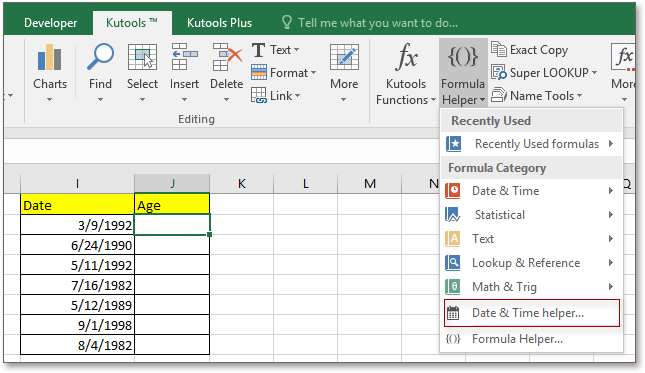Choose Date & Time helper menu item
The width and height of the screenshot is (645, 373).
tap(532, 313)
